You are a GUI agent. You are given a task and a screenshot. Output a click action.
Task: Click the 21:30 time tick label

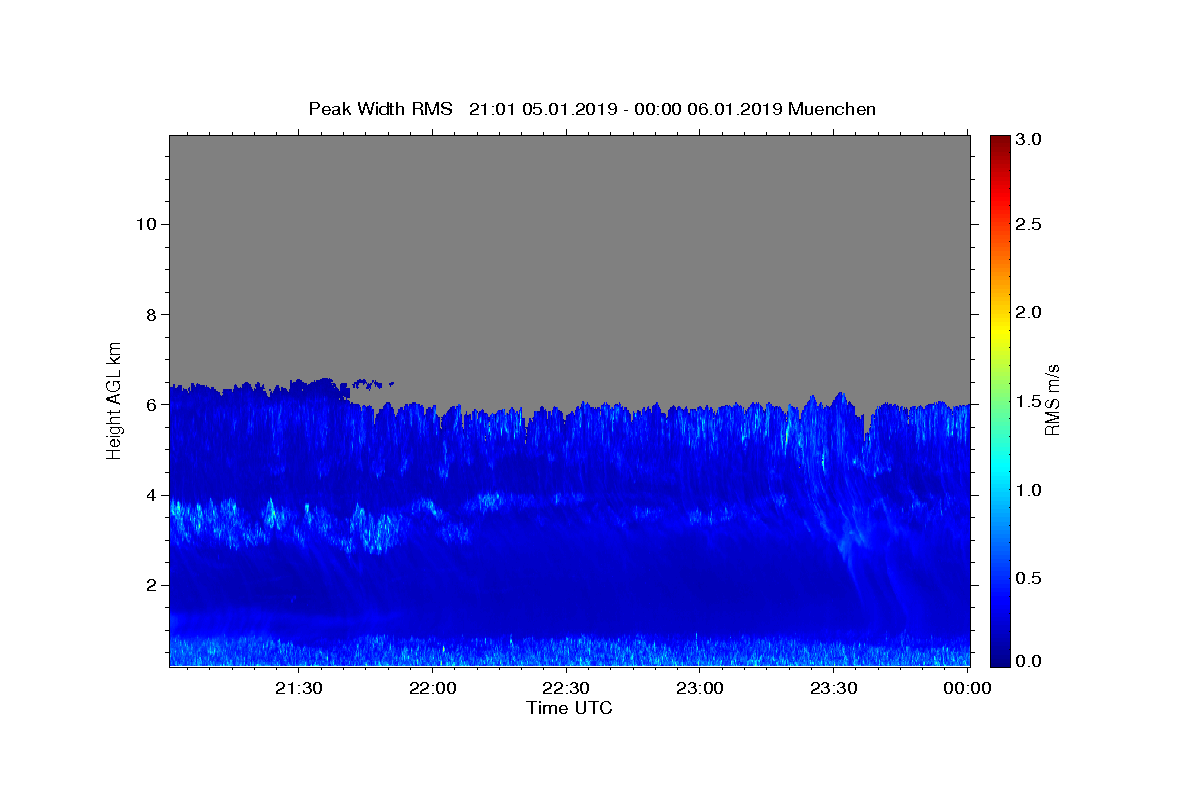(x=299, y=689)
